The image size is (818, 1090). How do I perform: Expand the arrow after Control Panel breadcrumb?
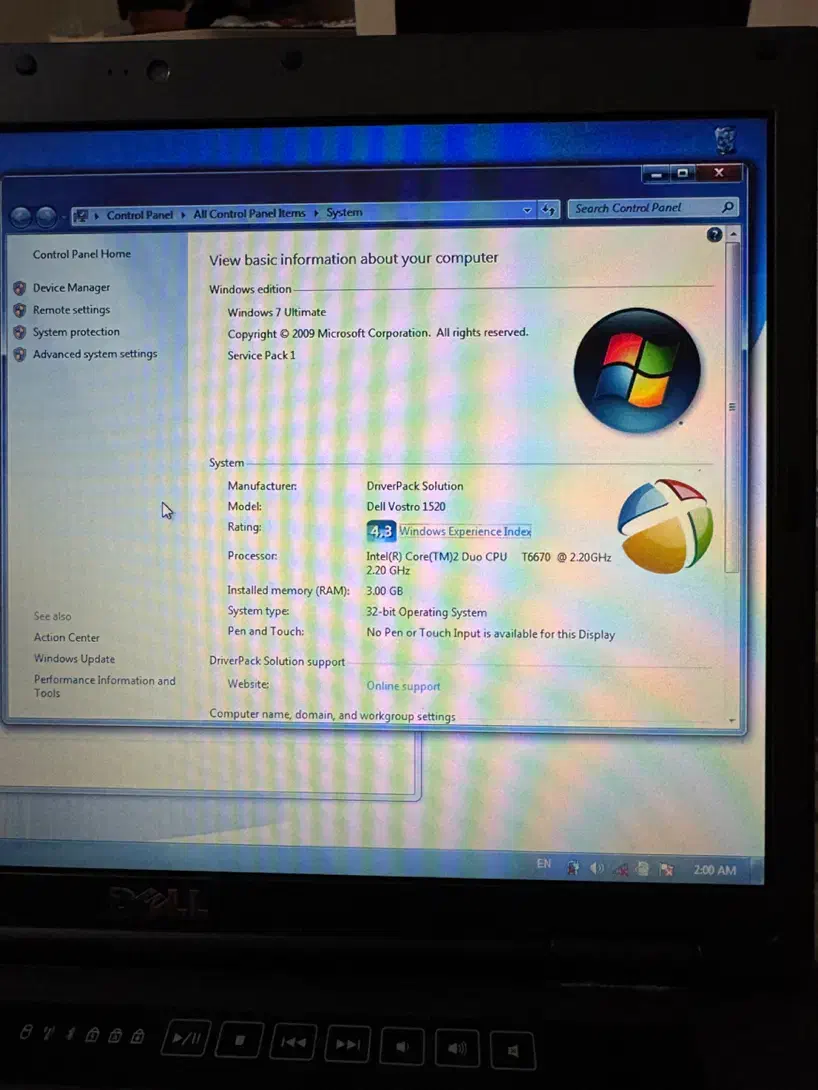pos(183,215)
